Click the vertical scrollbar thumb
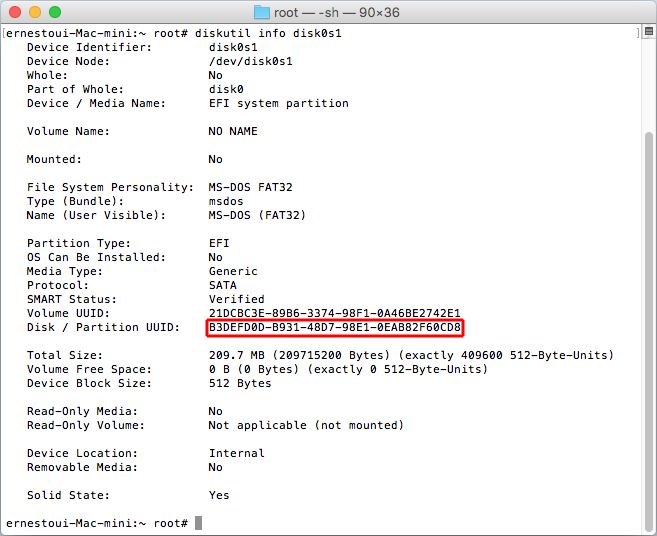This screenshot has width=657, height=536. 649,331
